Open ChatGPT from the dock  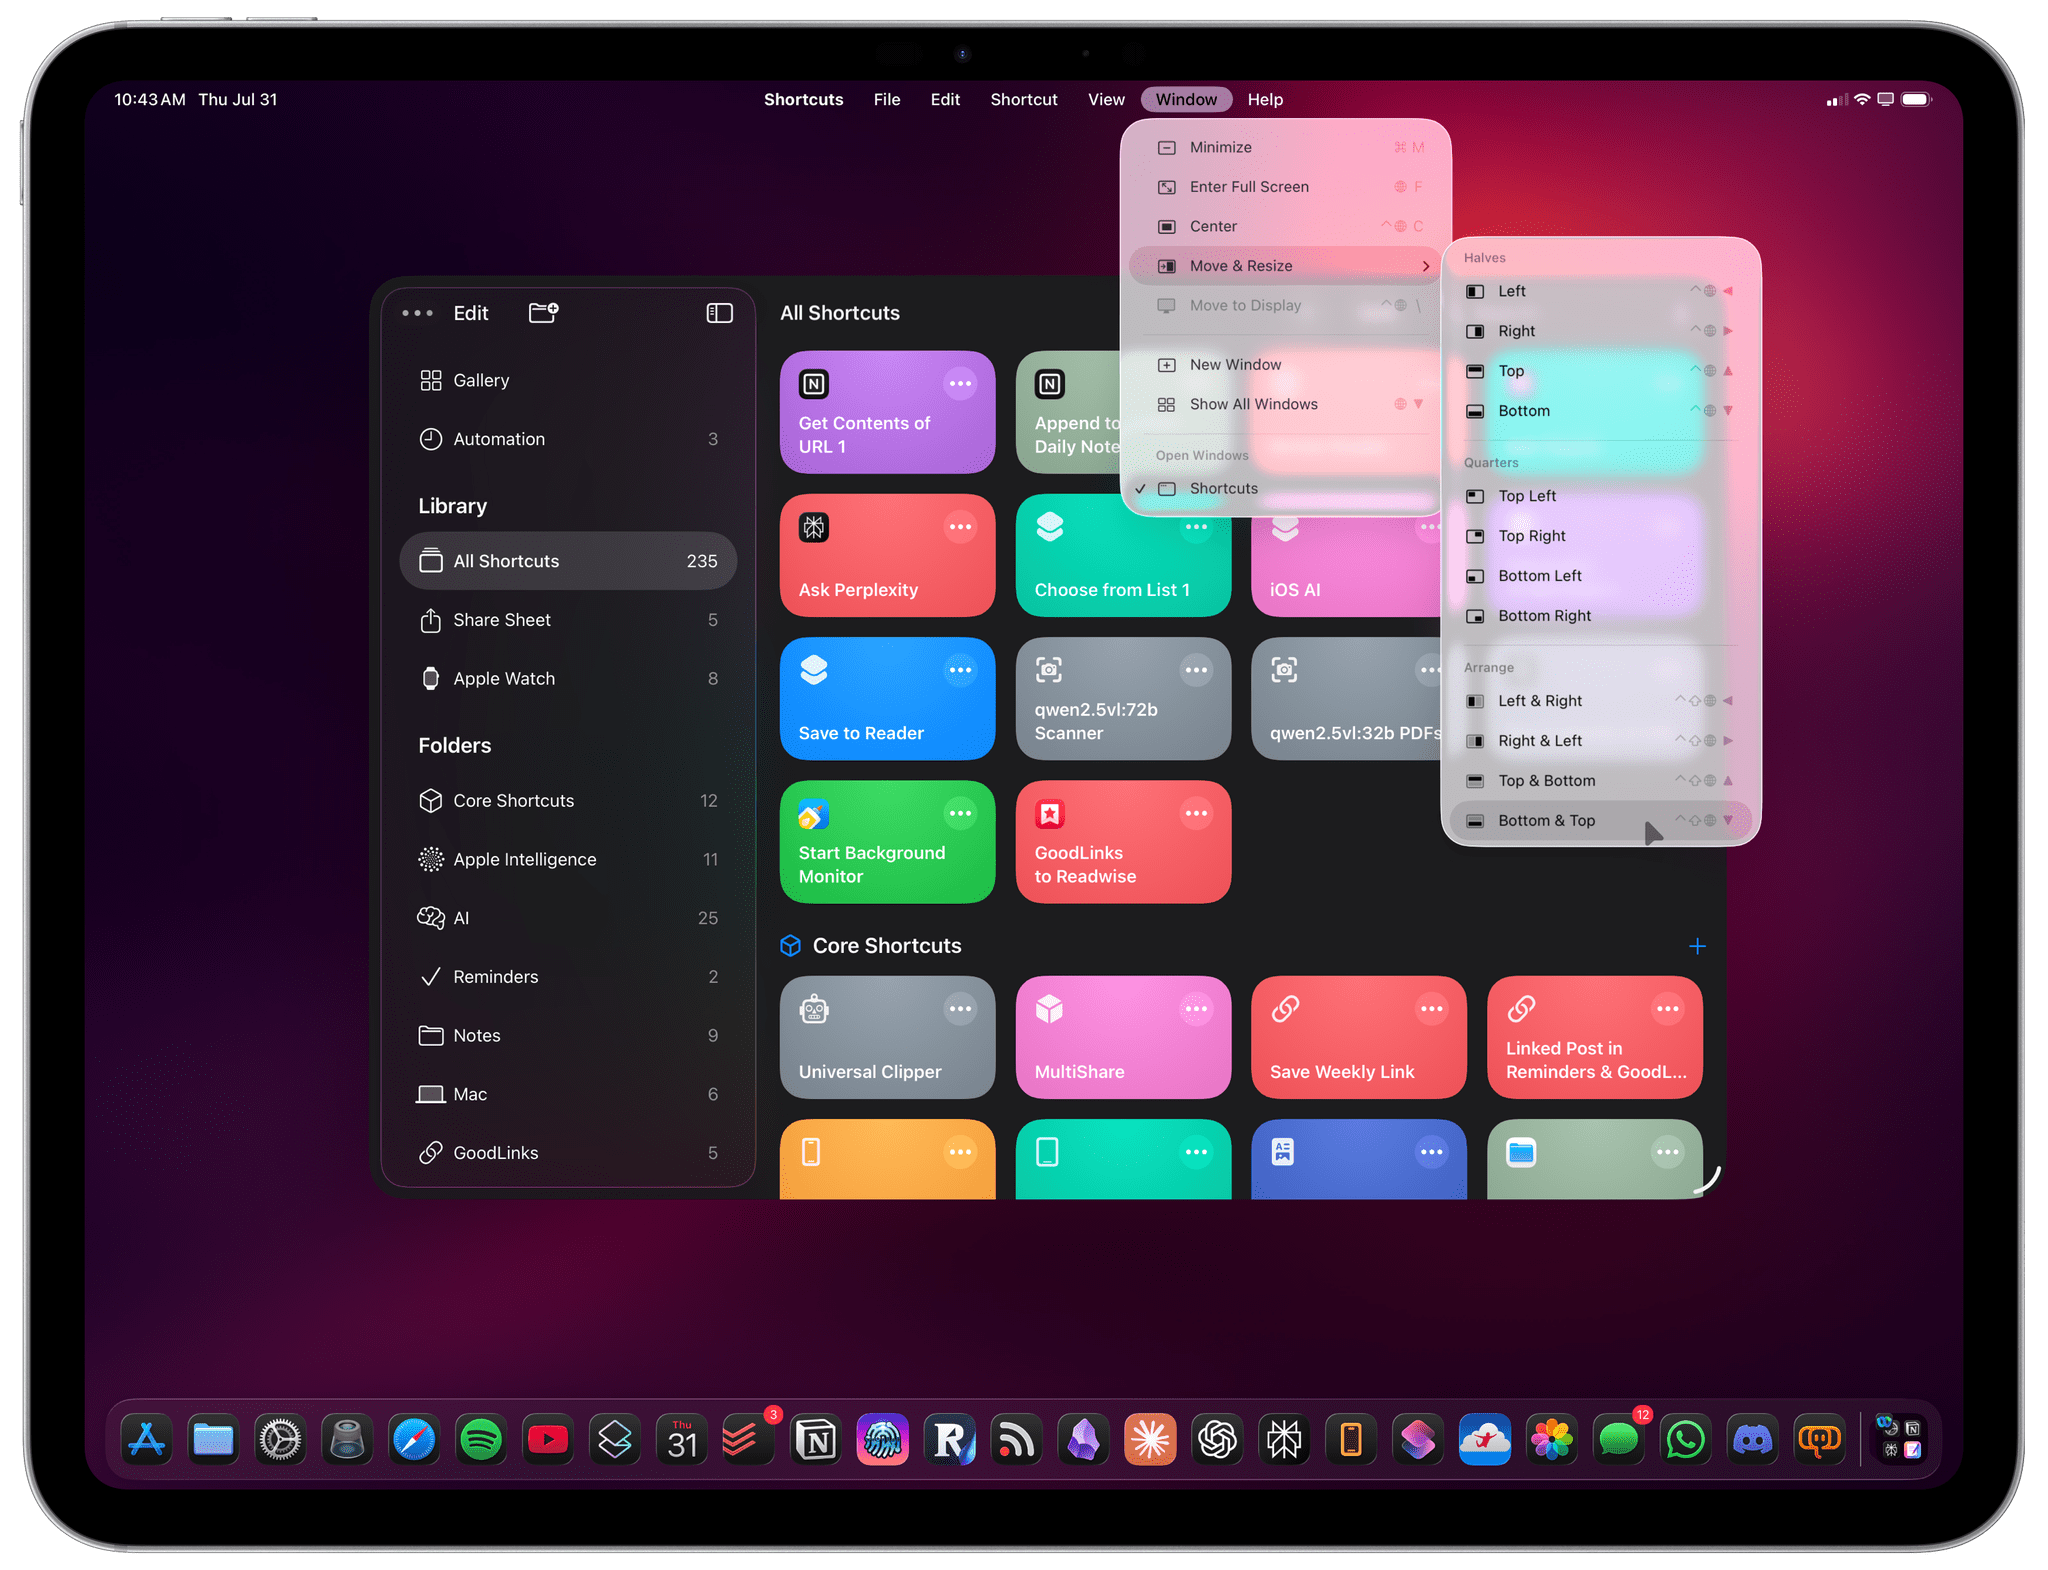point(1218,1441)
